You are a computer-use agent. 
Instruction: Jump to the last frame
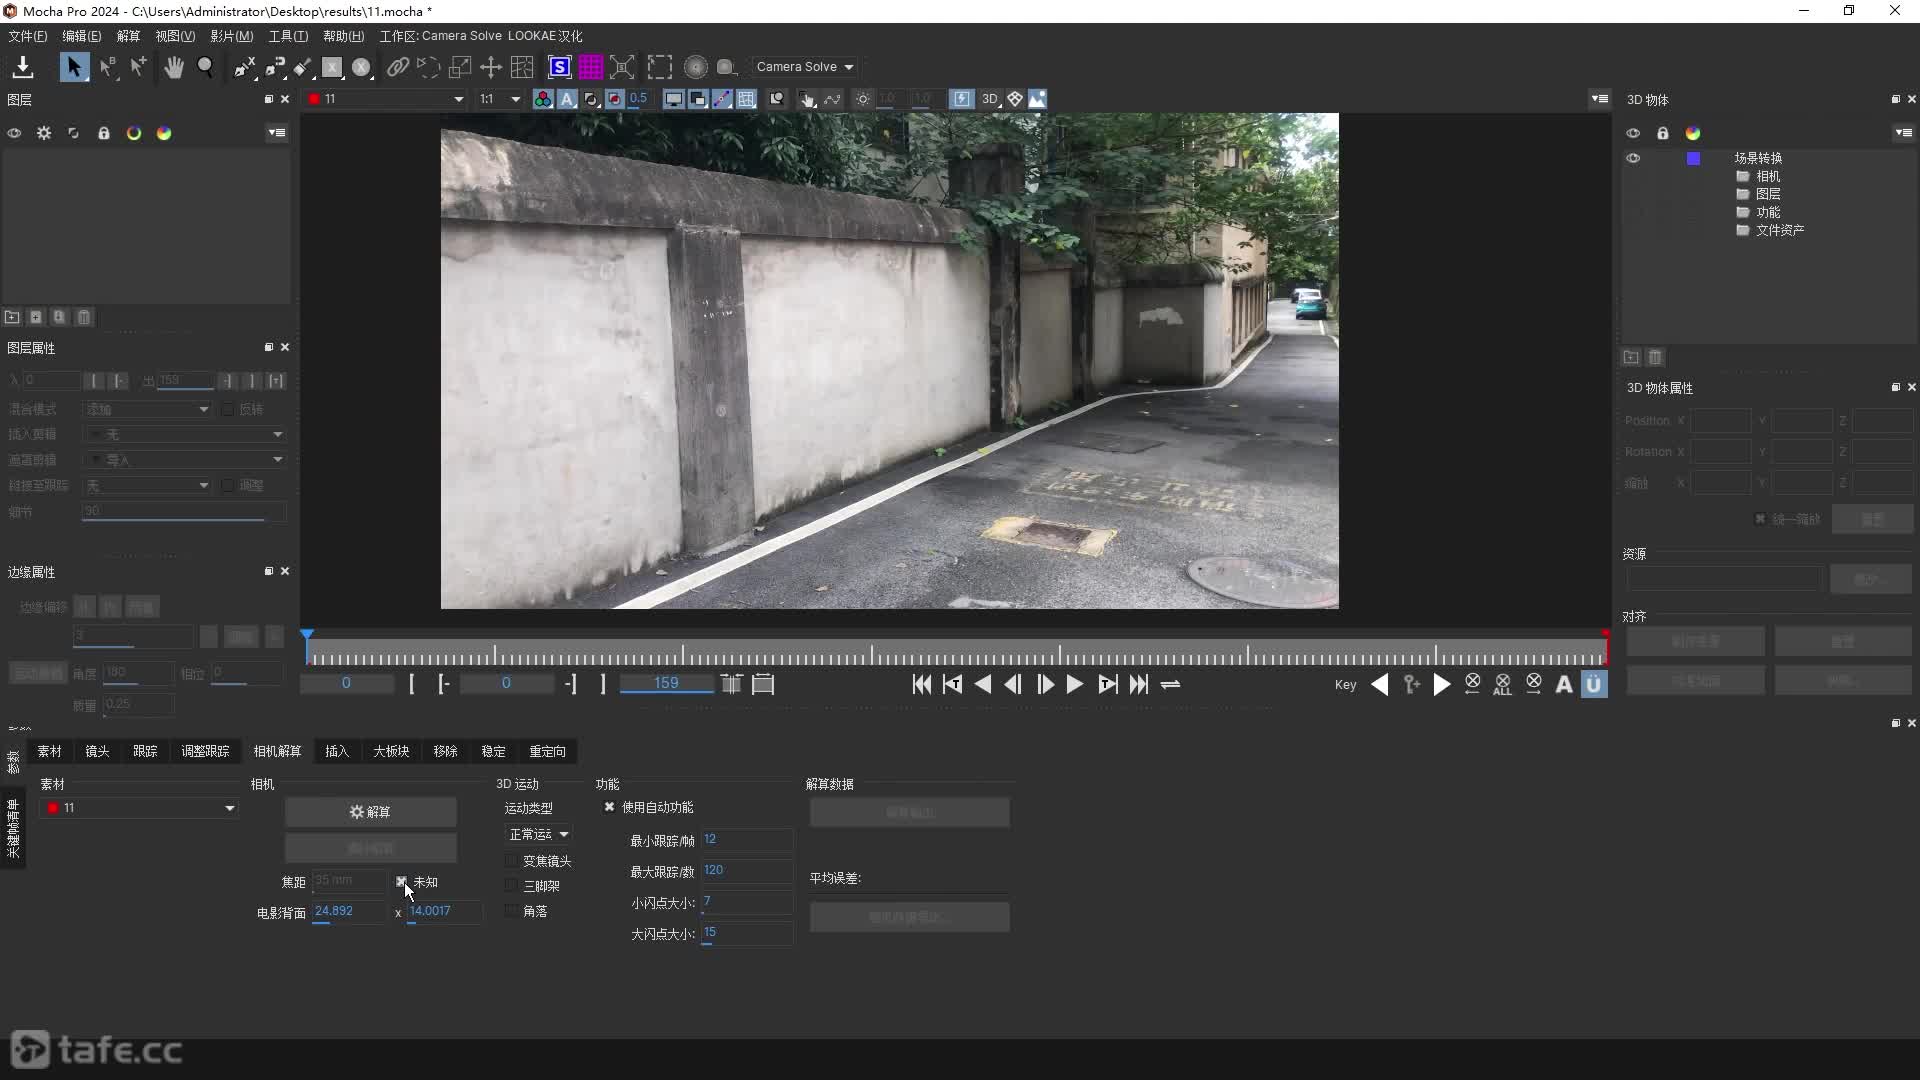pyautogui.click(x=1139, y=684)
